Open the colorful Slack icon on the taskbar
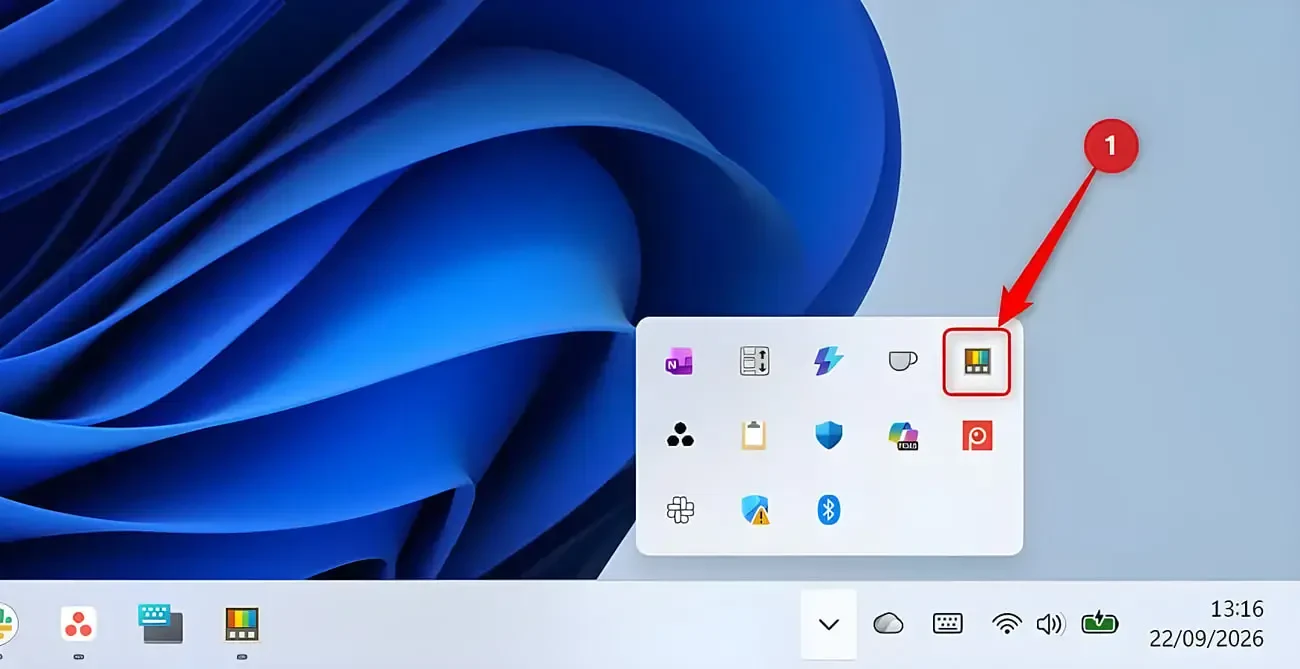Viewport: 1300px width, 669px height. (x=7, y=624)
